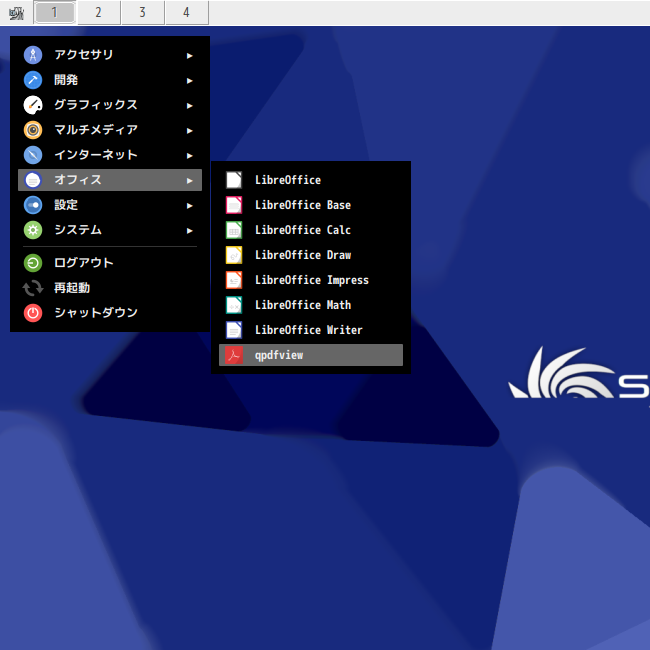The image size is (650, 650).
Task: Select the オフィス menu category
Action: click(x=110, y=180)
